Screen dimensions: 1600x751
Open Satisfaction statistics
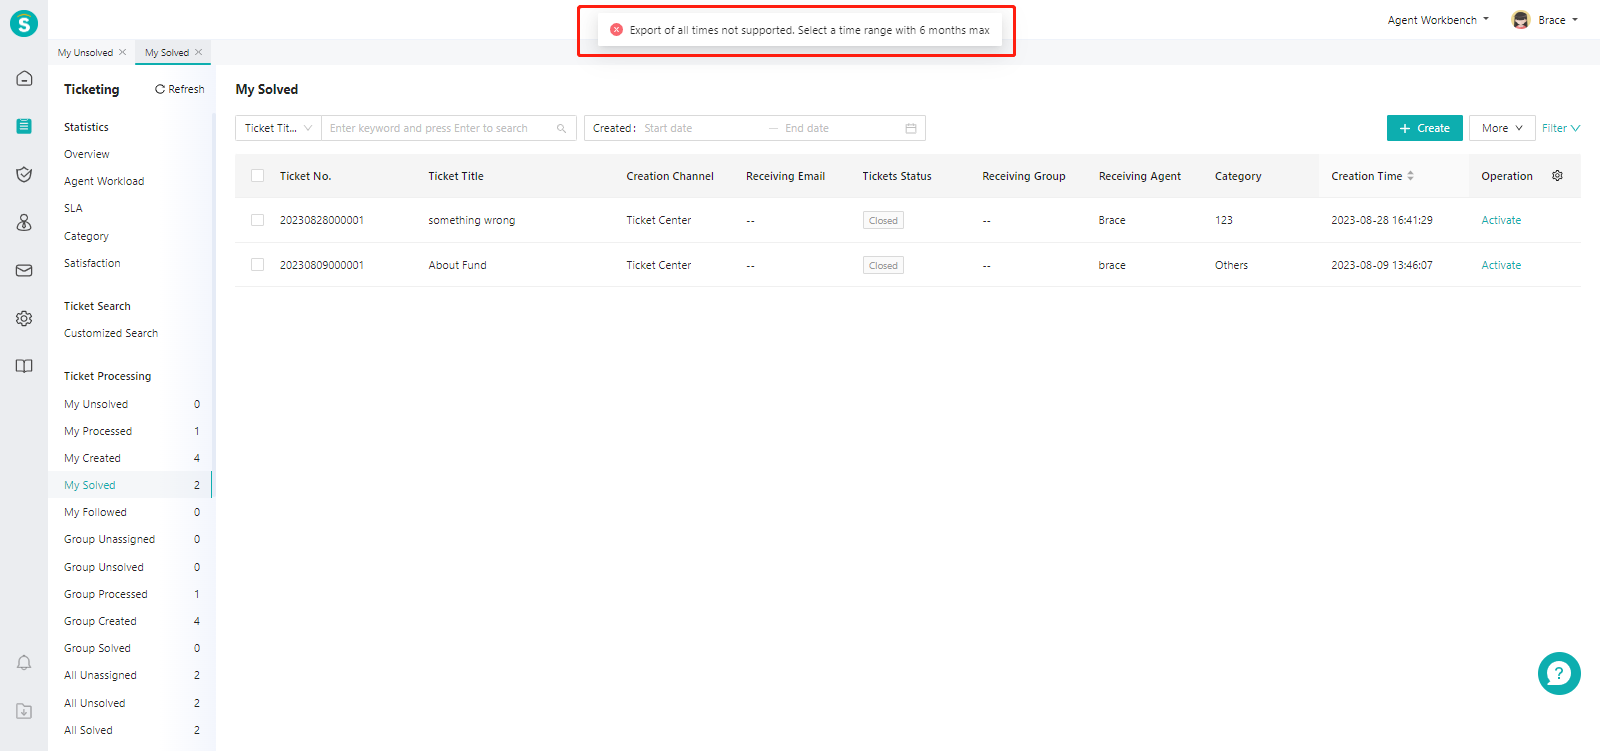[92, 263]
